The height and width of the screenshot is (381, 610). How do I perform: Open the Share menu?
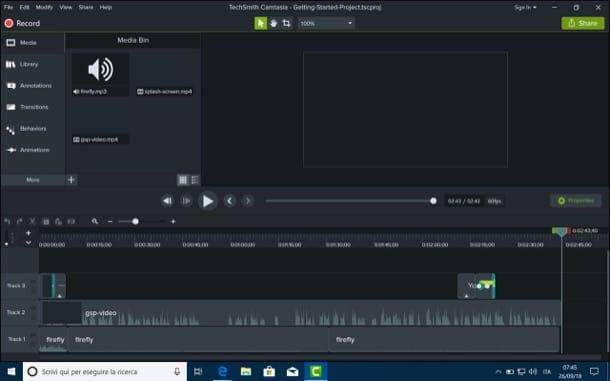86,7
